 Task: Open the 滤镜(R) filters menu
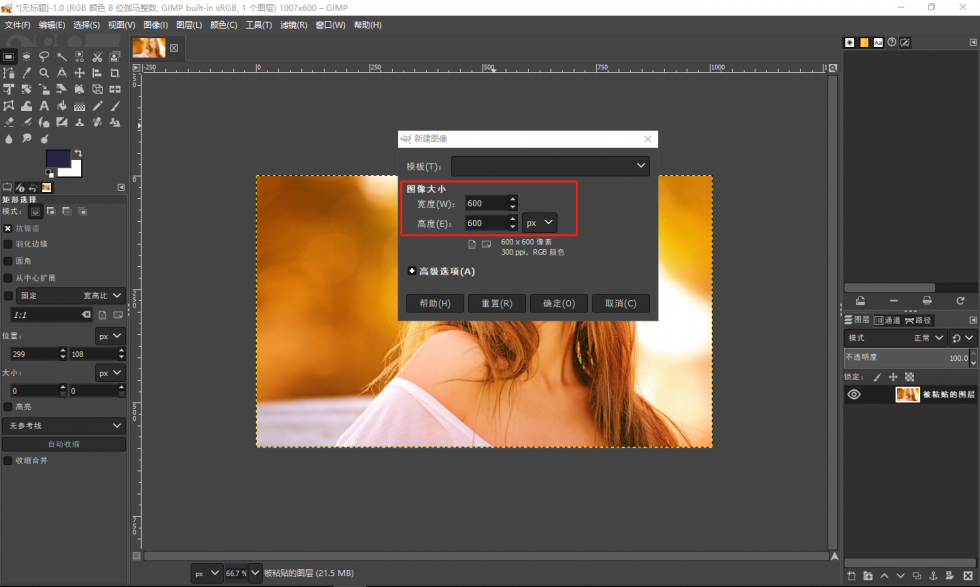point(294,25)
